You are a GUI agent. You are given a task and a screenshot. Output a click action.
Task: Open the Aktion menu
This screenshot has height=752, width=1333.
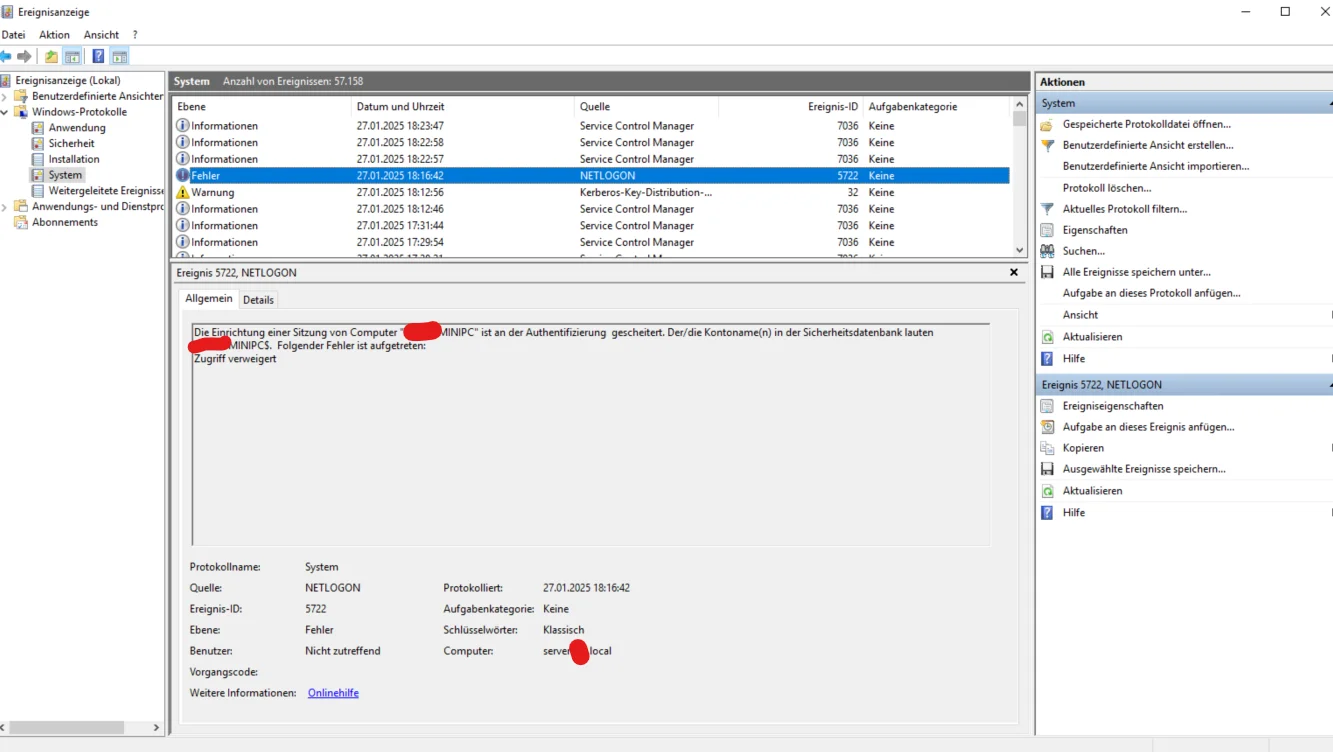[54, 35]
